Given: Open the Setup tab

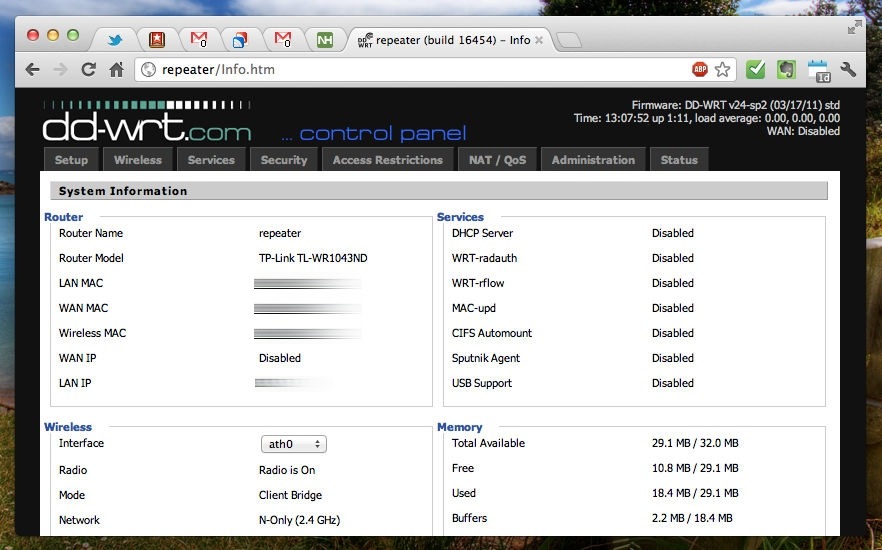Looking at the screenshot, I should point(71,160).
